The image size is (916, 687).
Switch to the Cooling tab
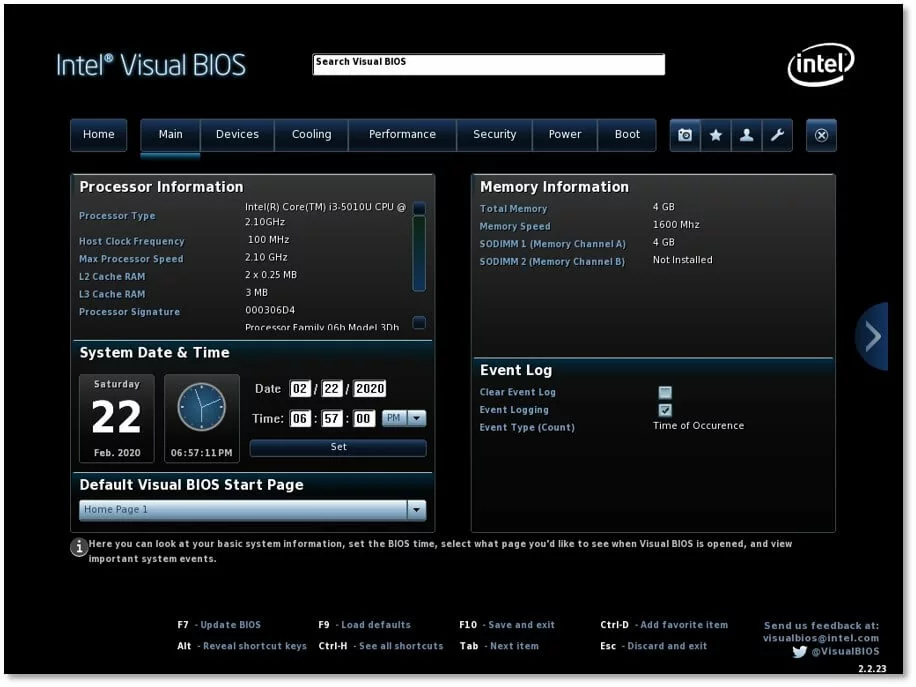tap(311, 135)
